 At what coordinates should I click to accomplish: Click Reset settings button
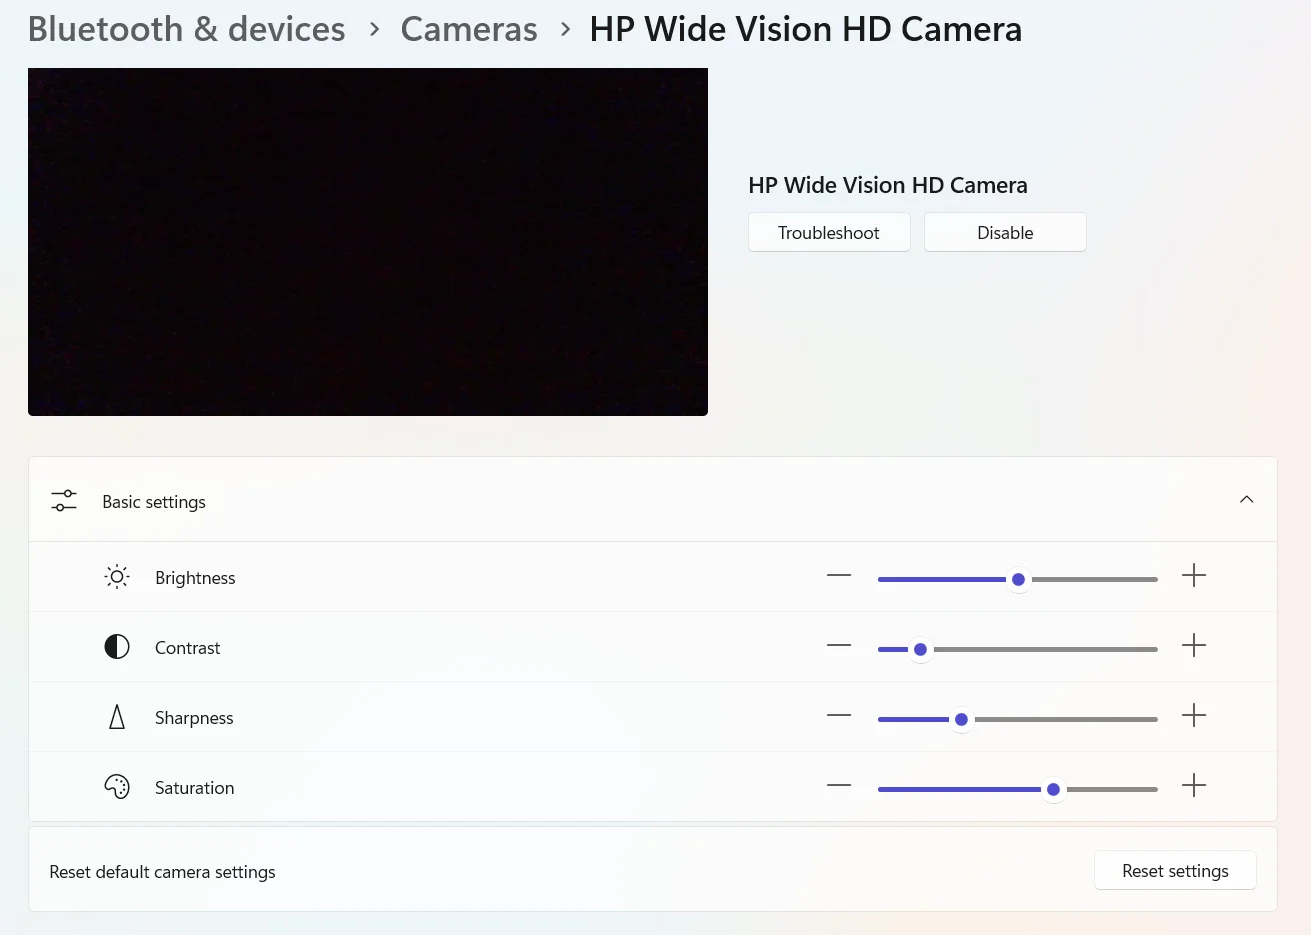click(x=1175, y=870)
